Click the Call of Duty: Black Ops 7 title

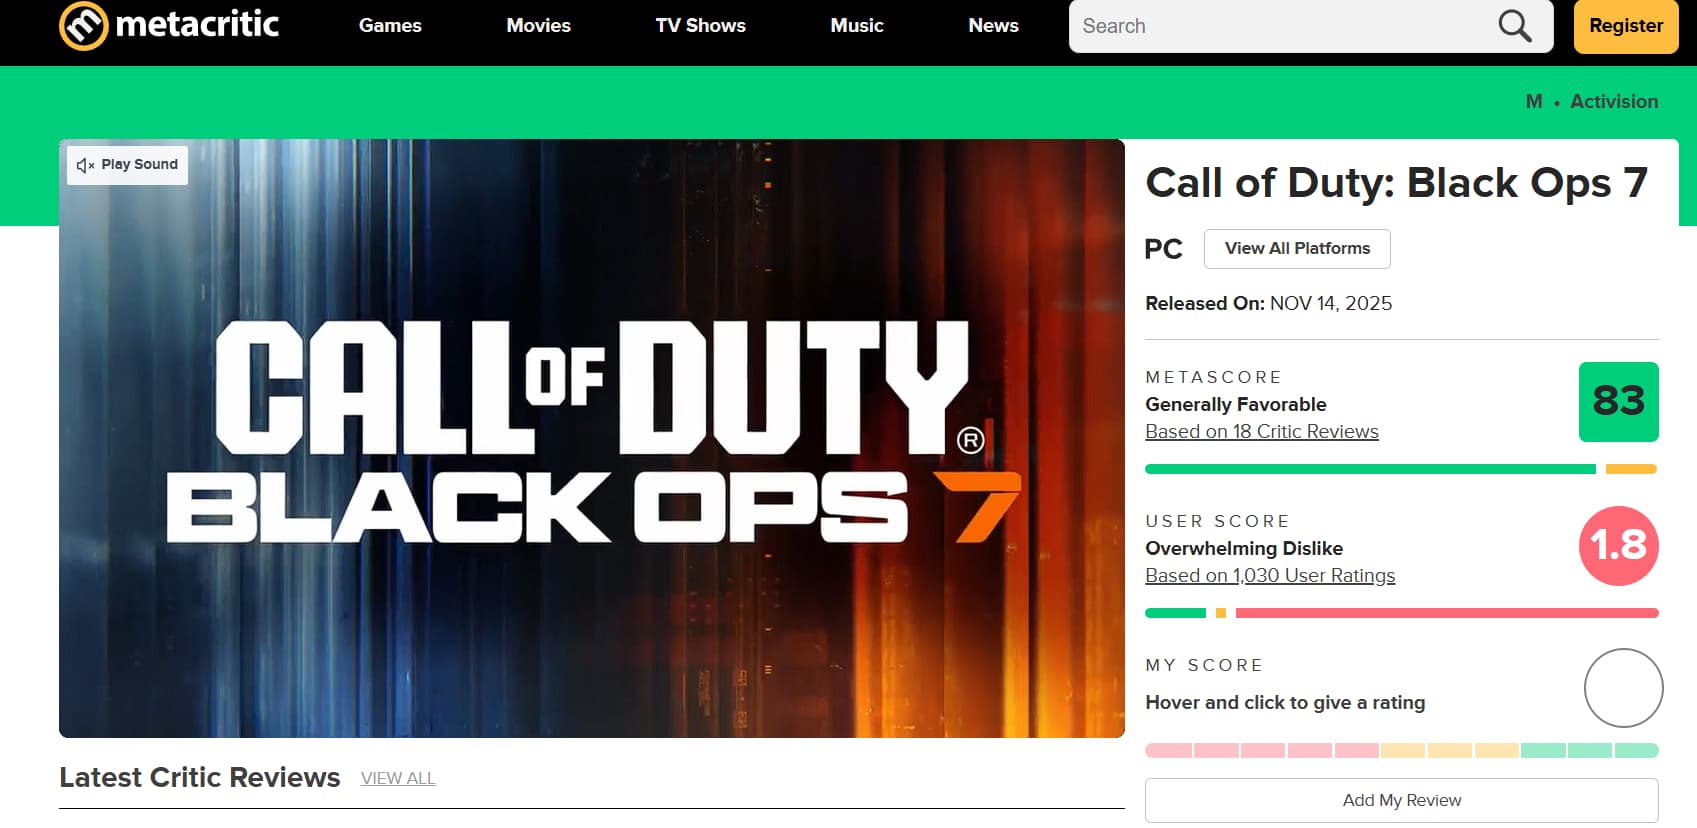pos(1396,184)
